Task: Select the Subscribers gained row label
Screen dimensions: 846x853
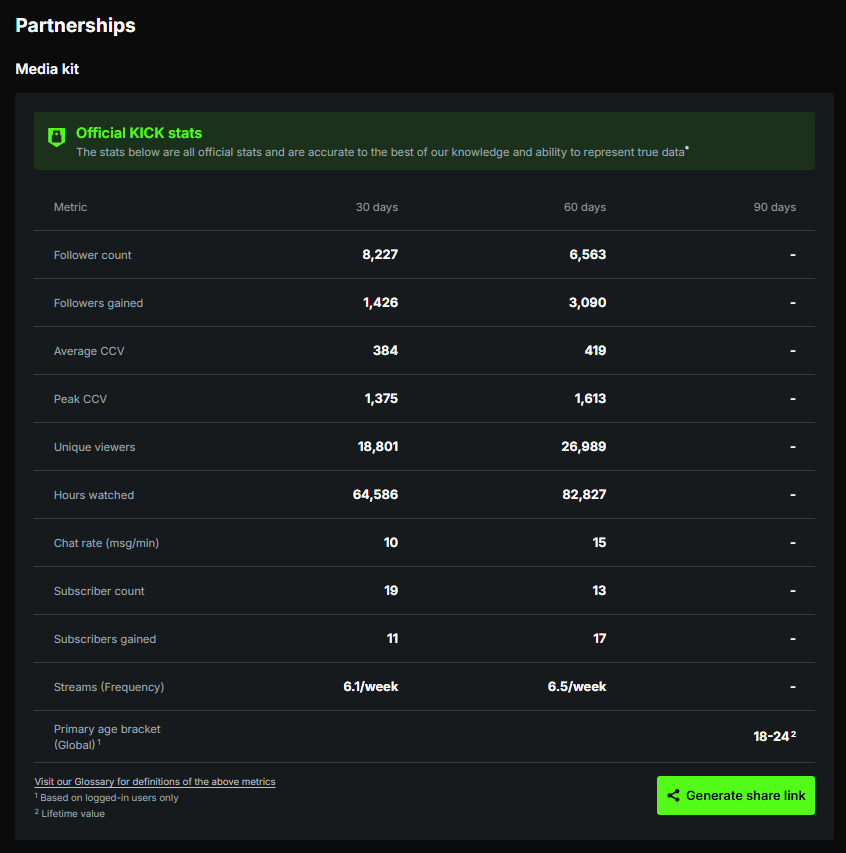Action: click(x=105, y=639)
